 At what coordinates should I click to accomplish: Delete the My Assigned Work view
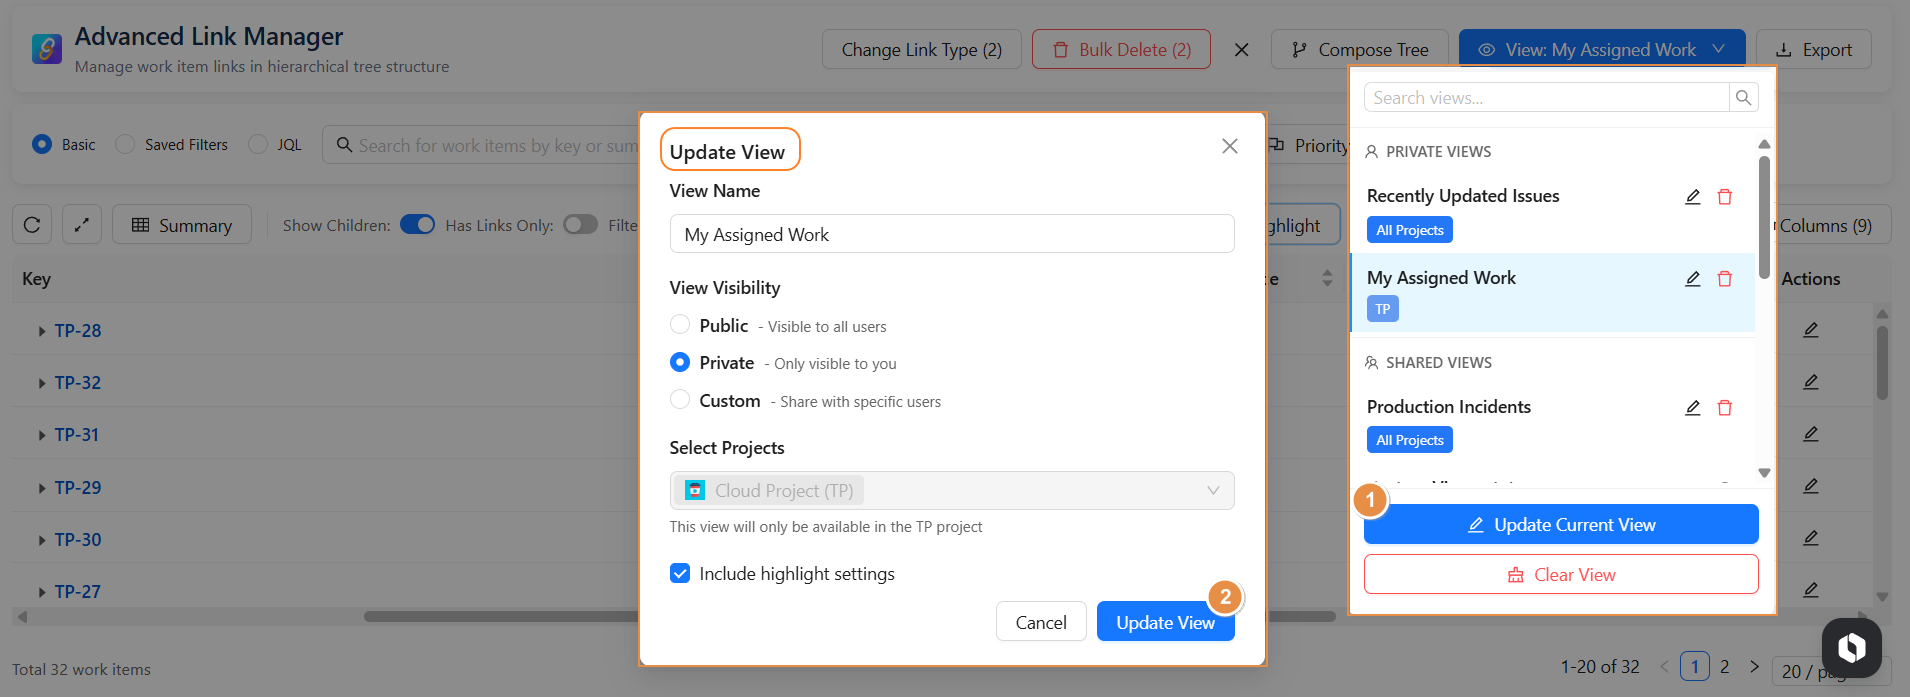click(x=1725, y=279)
